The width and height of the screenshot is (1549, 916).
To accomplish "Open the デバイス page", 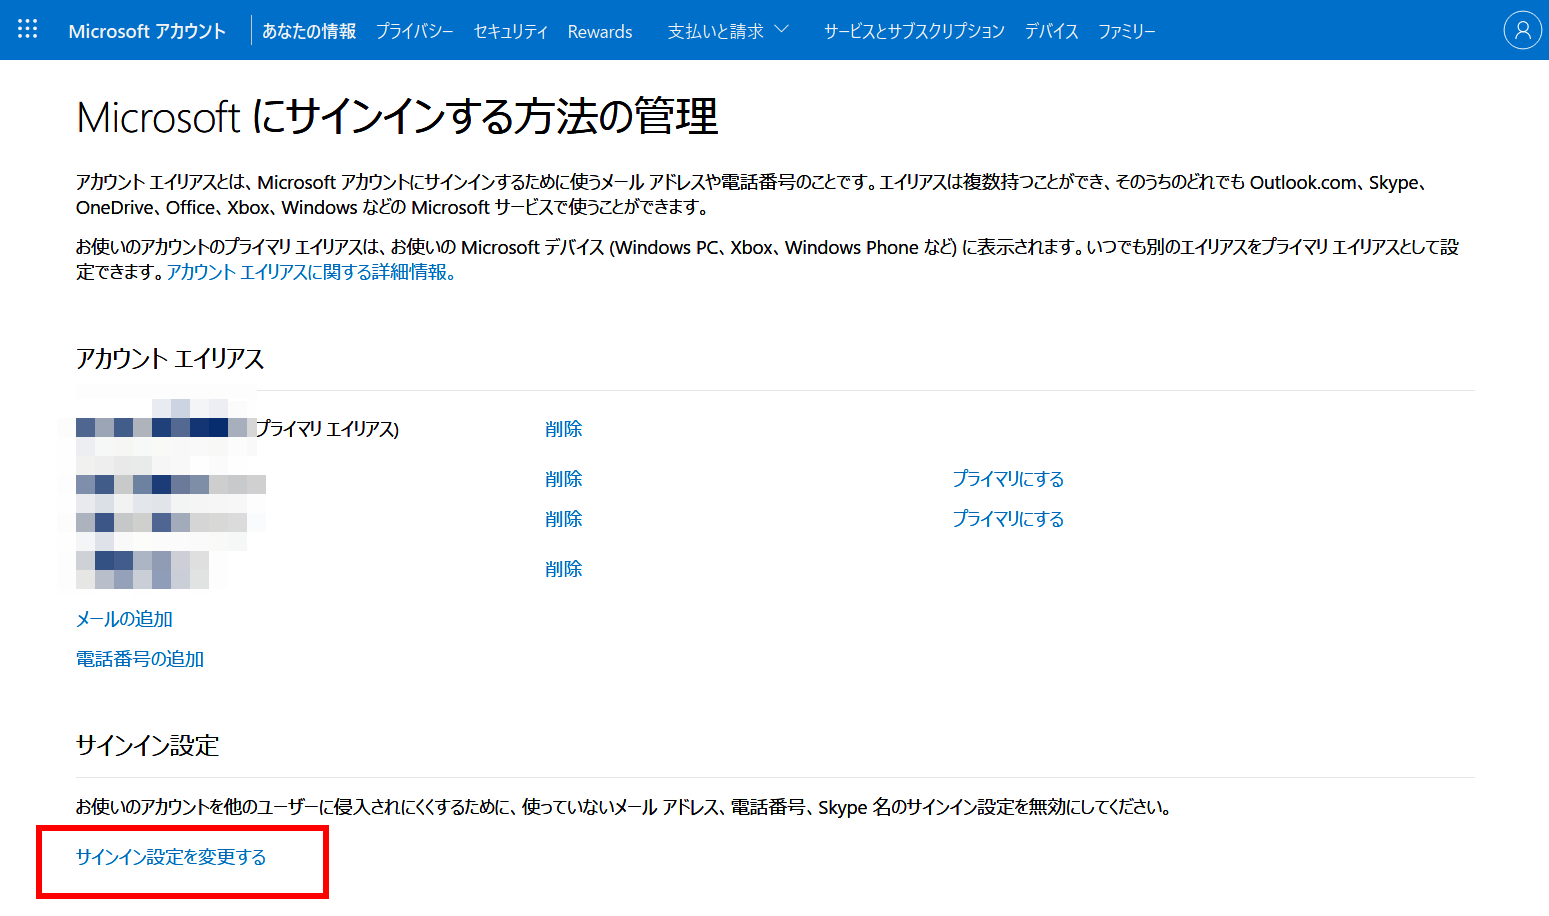I will coord(1051,31).
